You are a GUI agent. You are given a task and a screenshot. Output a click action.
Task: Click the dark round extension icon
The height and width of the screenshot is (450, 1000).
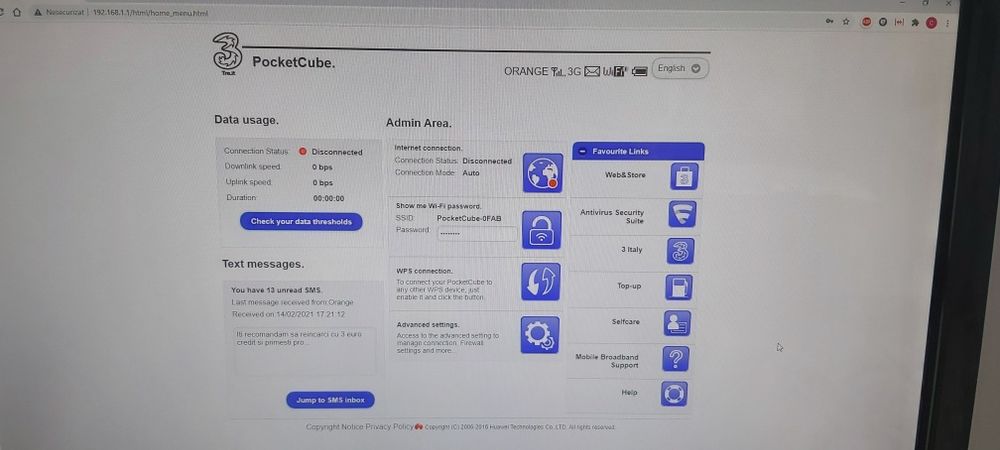(x=883, y=22)
